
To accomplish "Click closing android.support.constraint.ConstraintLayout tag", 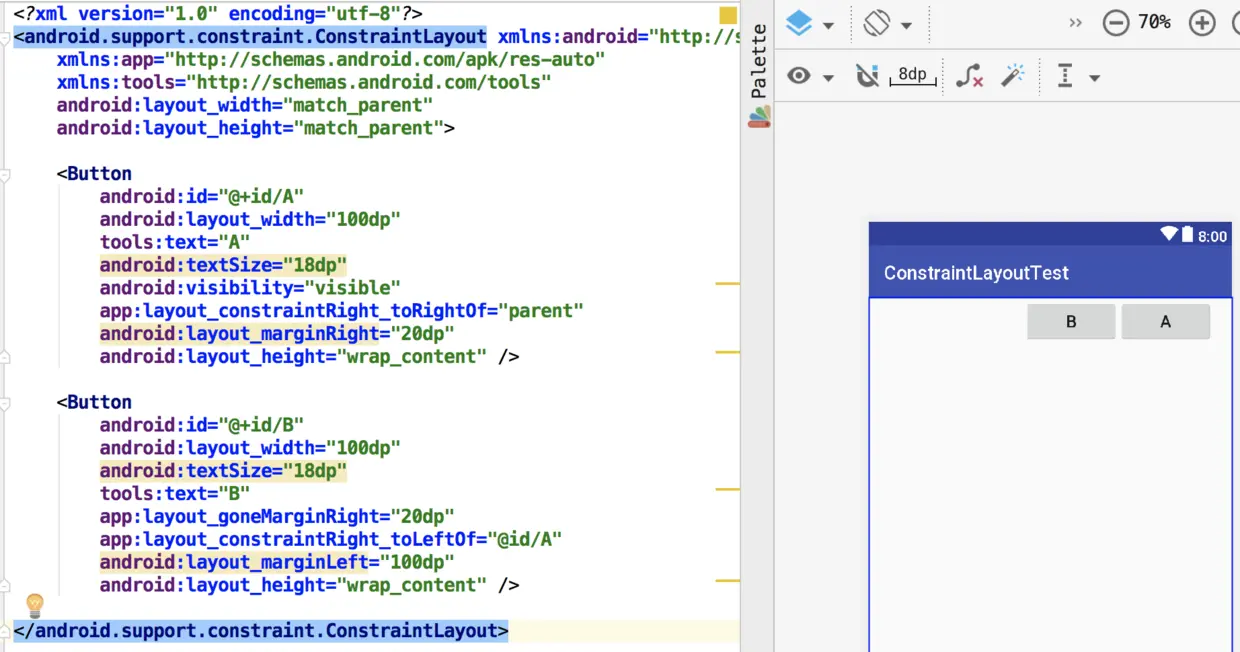I will pos(261,631).
